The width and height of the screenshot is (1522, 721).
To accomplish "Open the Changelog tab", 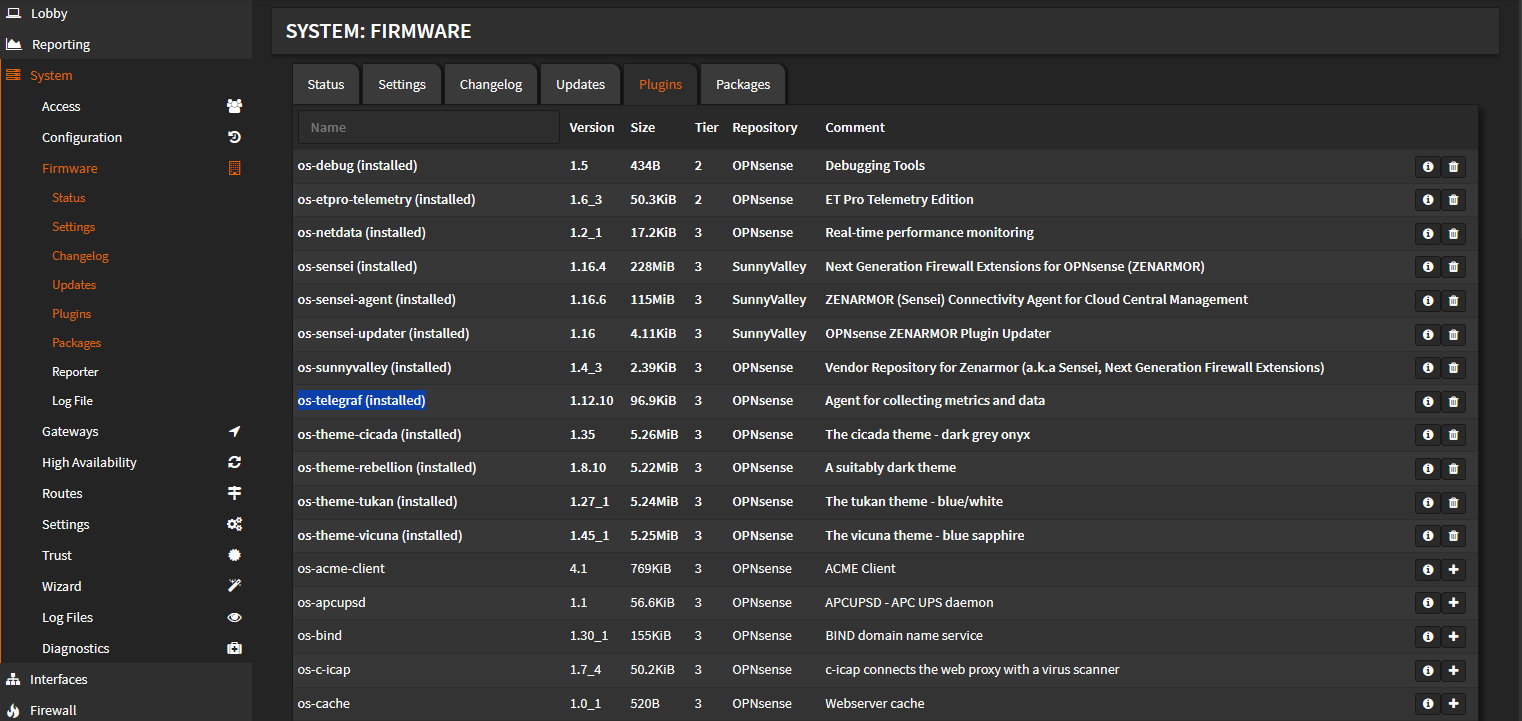I will (491, 84).
